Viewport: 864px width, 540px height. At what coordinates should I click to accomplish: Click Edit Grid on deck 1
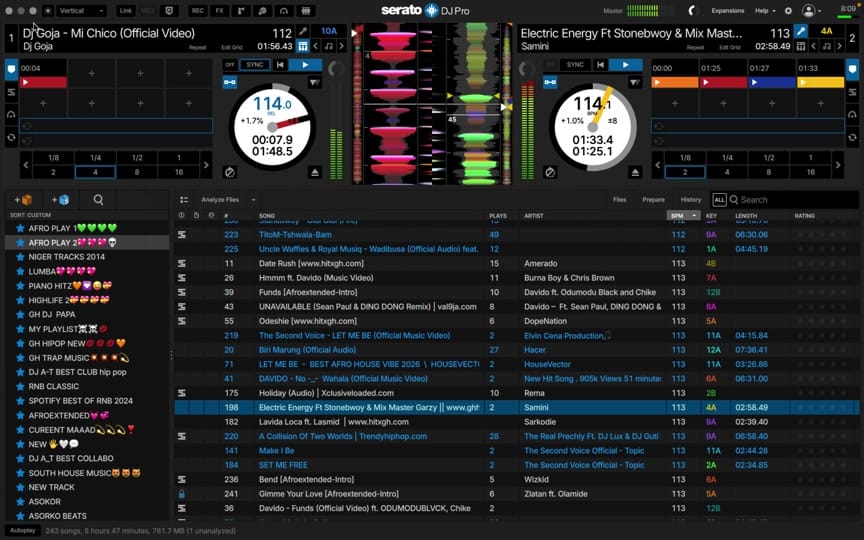point(231,48)
